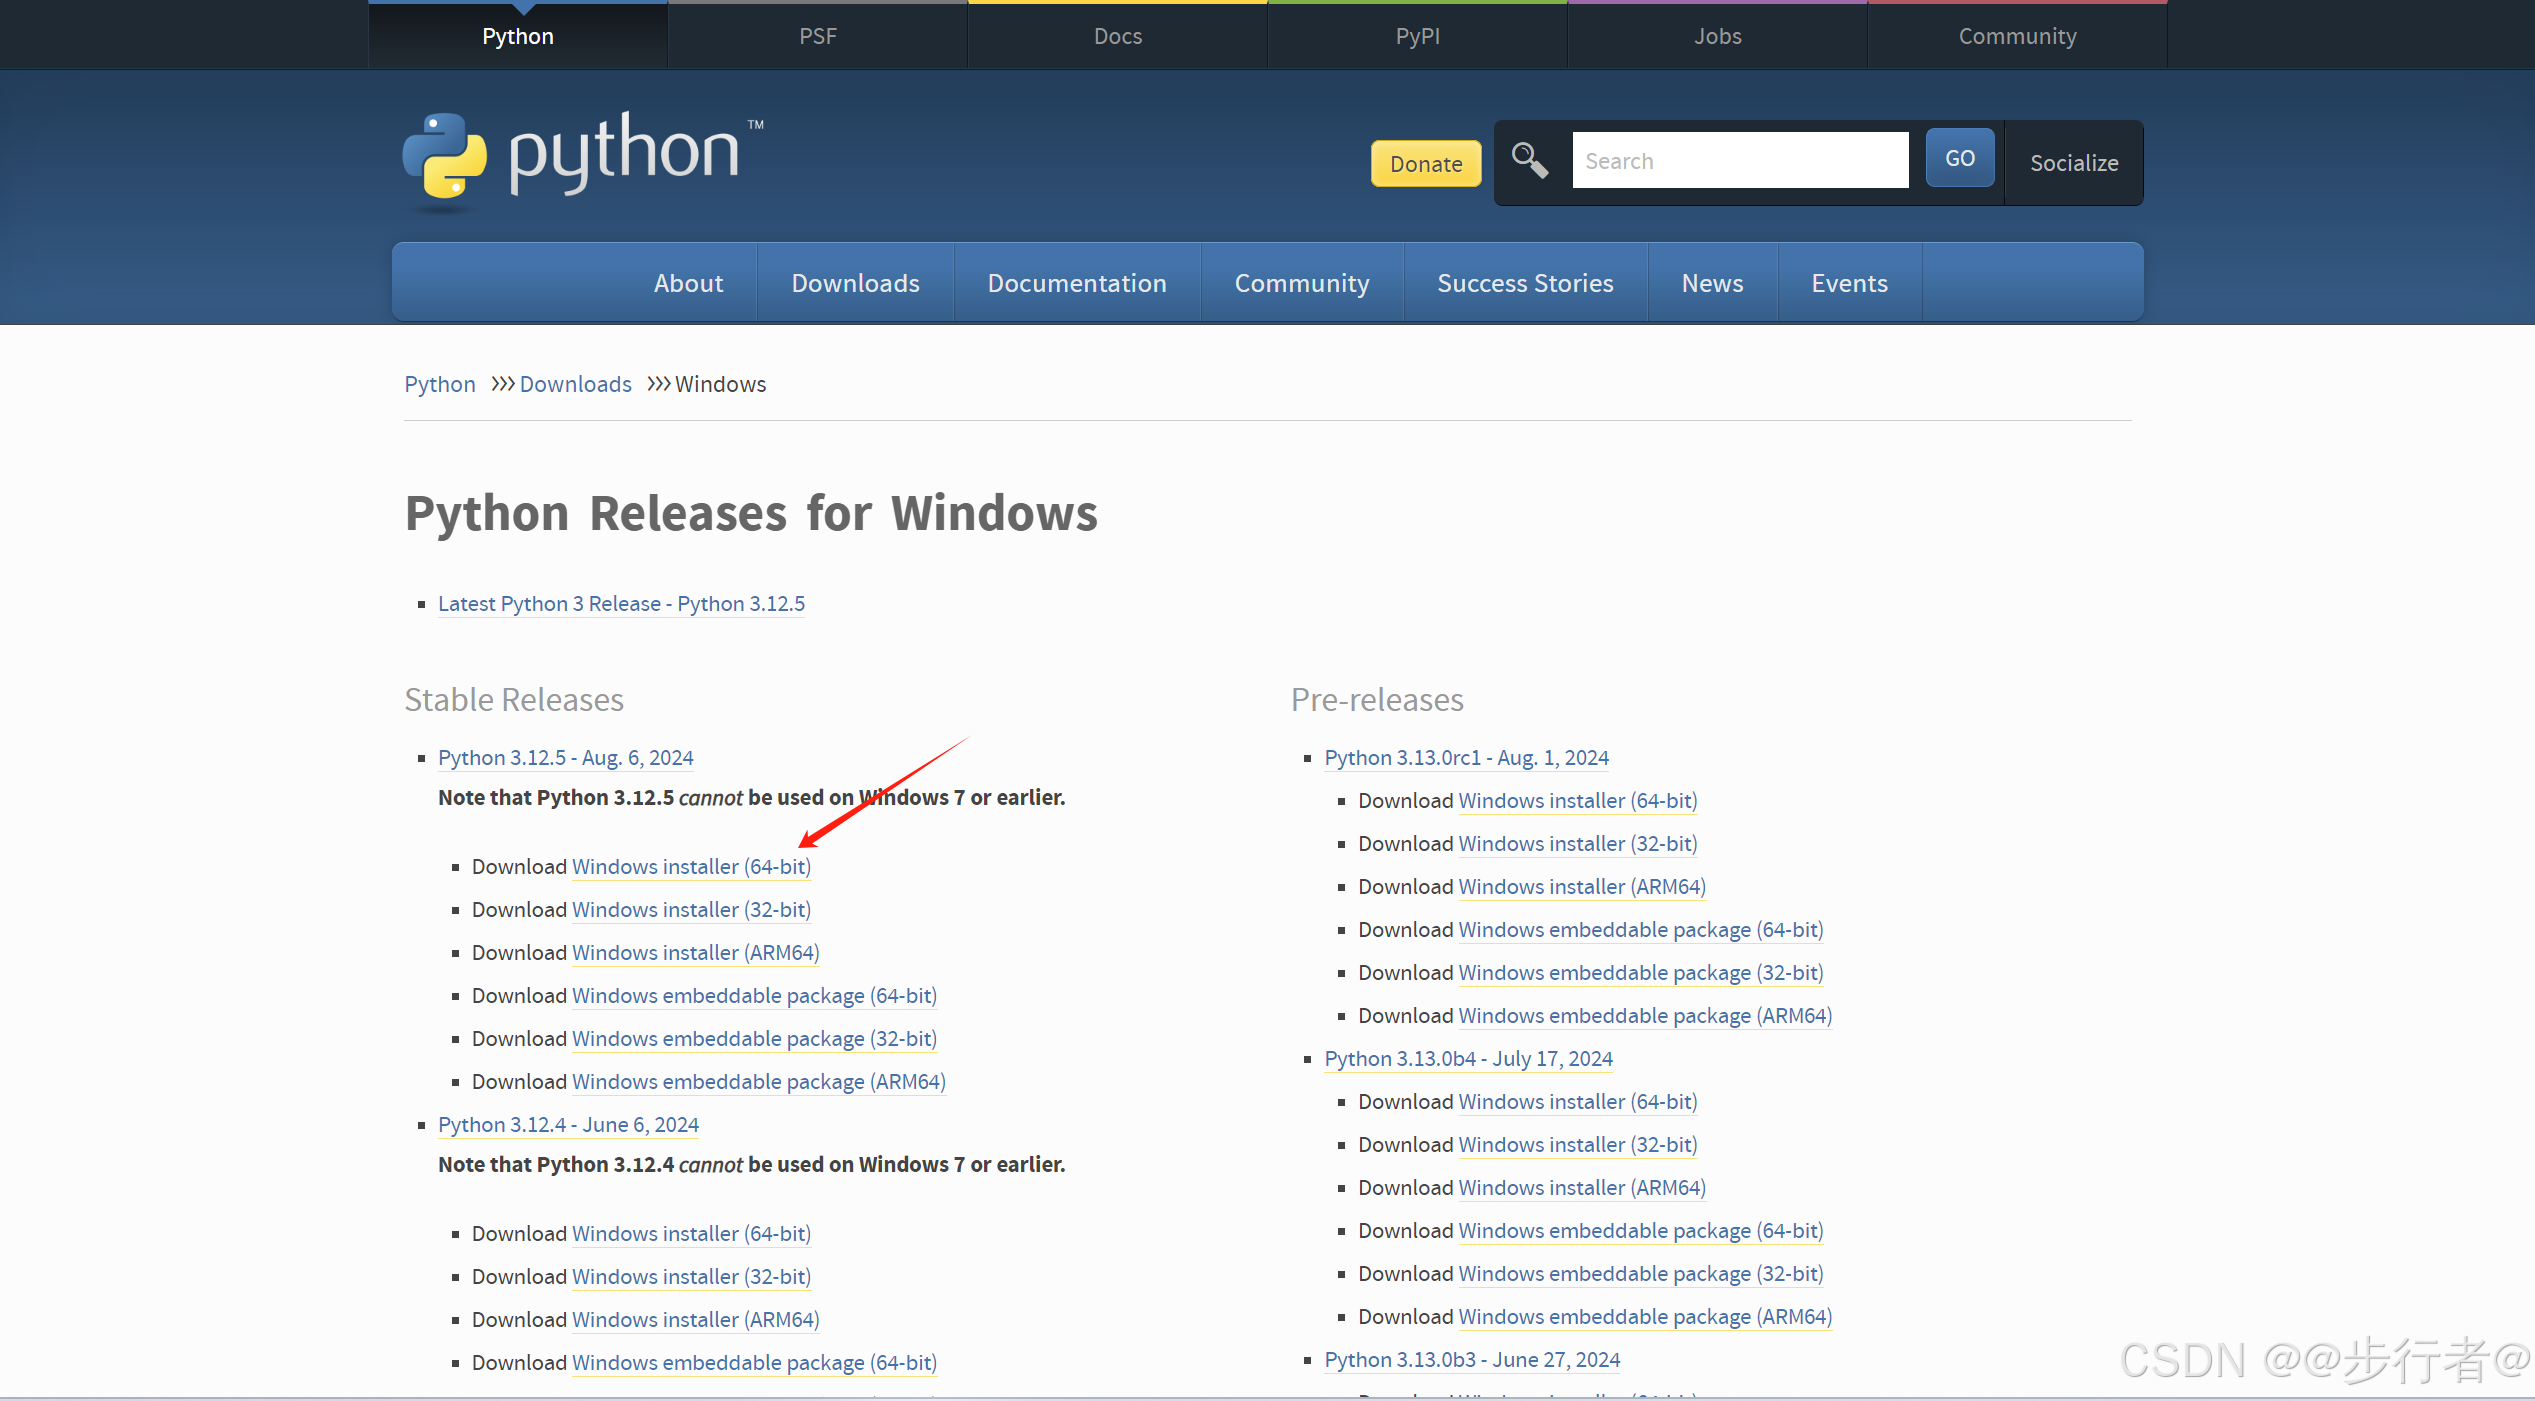Open the PSF top tab
2535x1401 pixels.
(818, 36)
